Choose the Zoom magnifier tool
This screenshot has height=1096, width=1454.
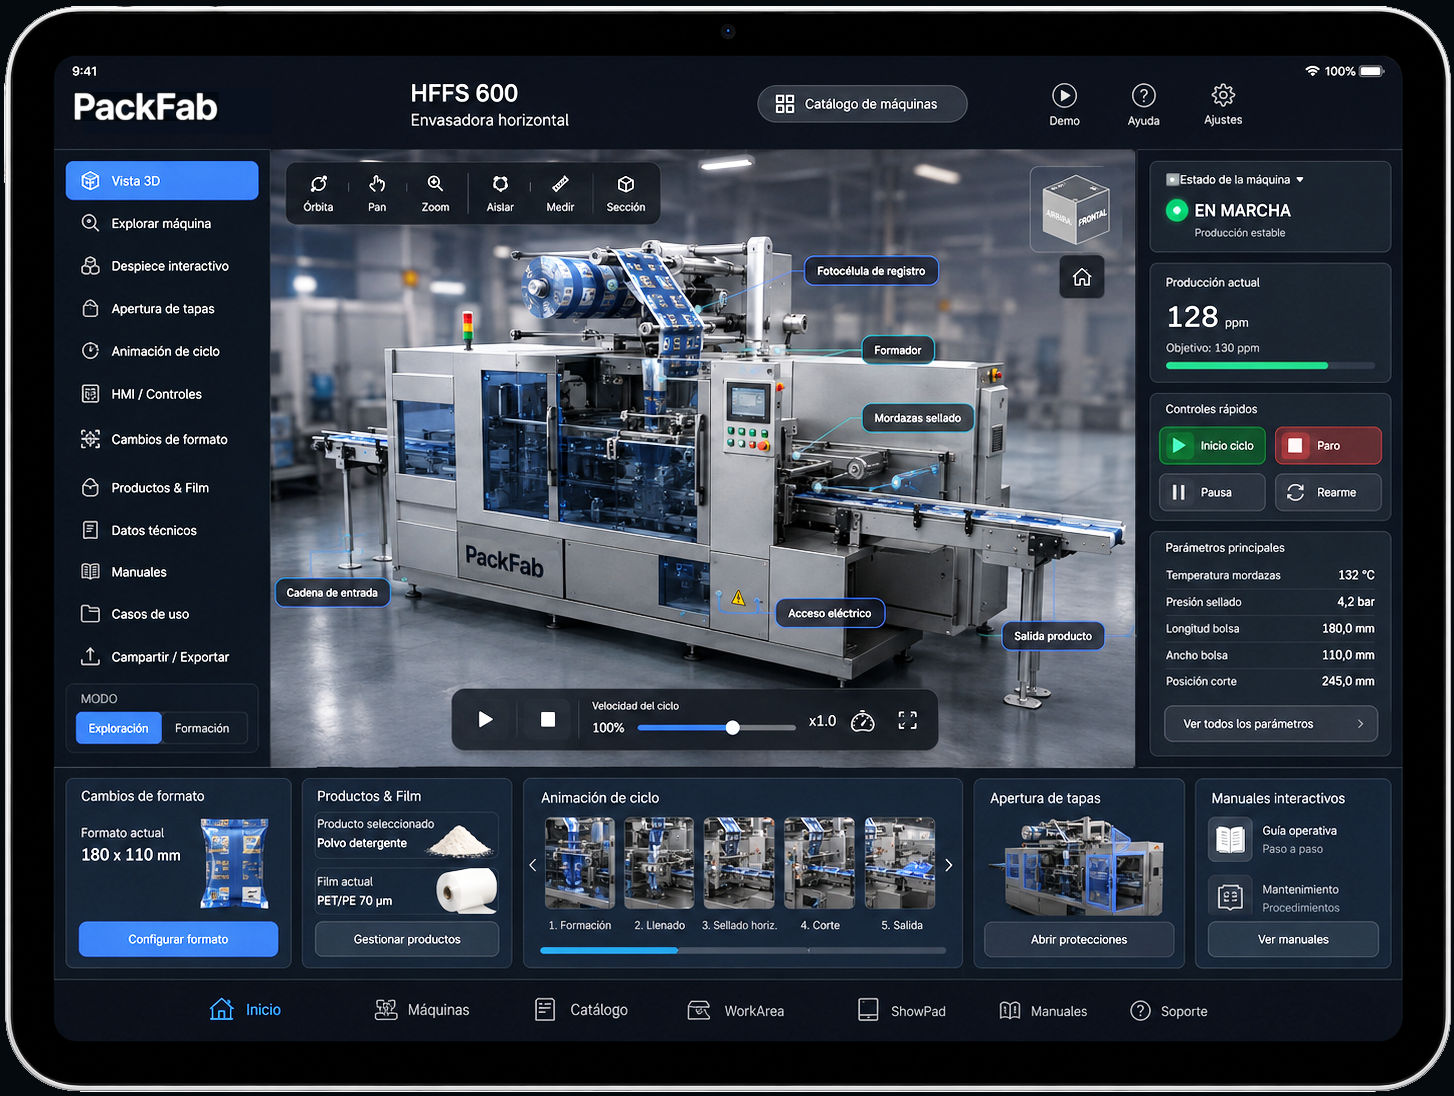point(435,193)
